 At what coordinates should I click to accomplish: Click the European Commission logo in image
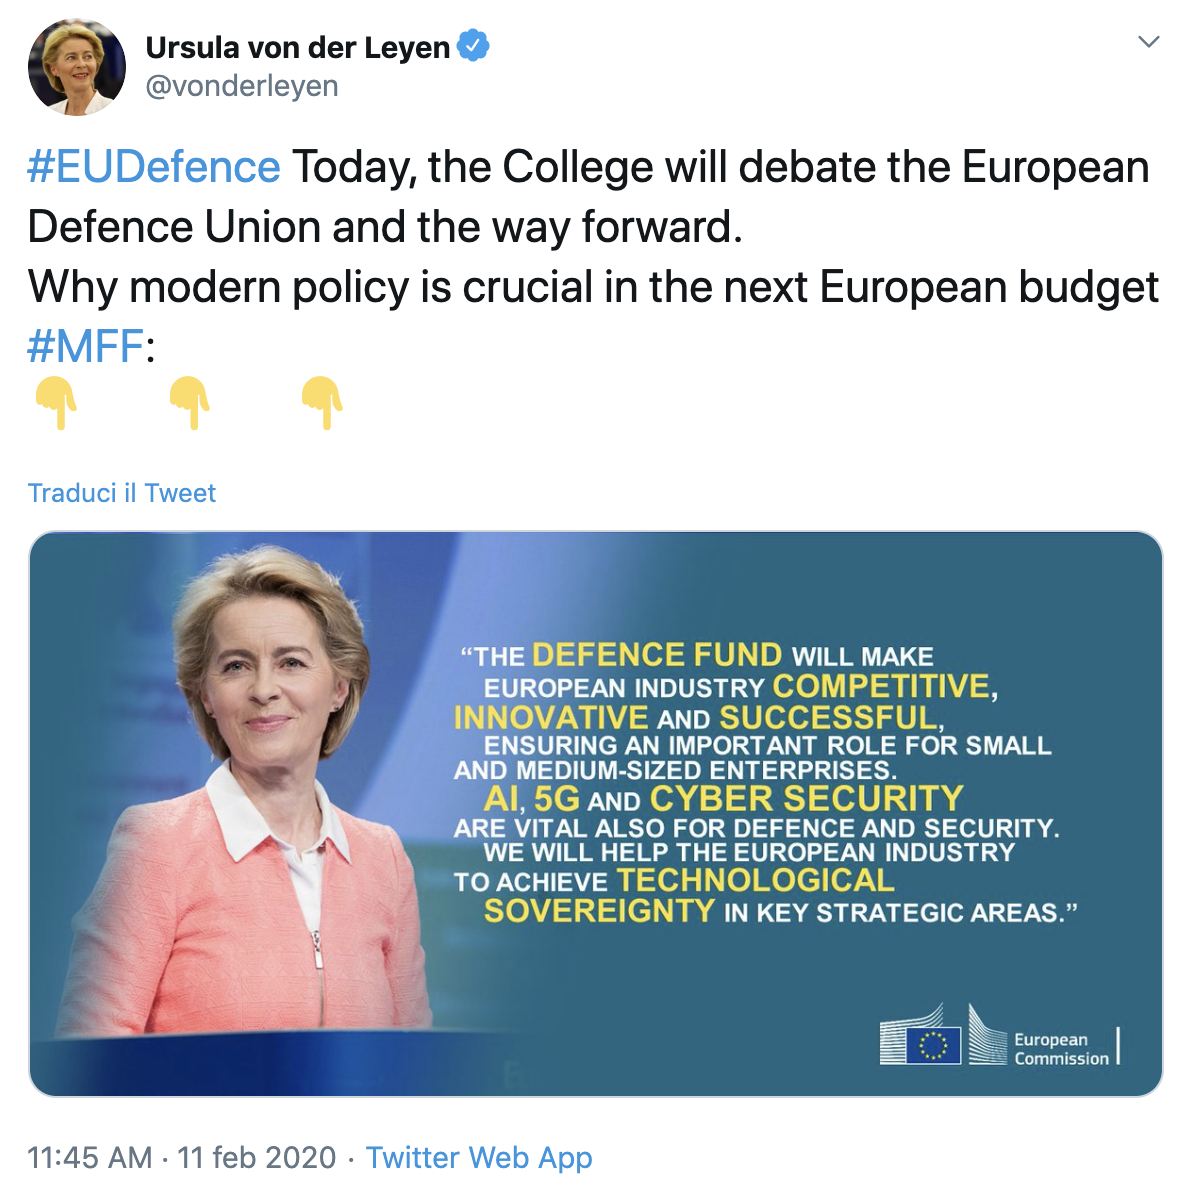[1000, 1036]
